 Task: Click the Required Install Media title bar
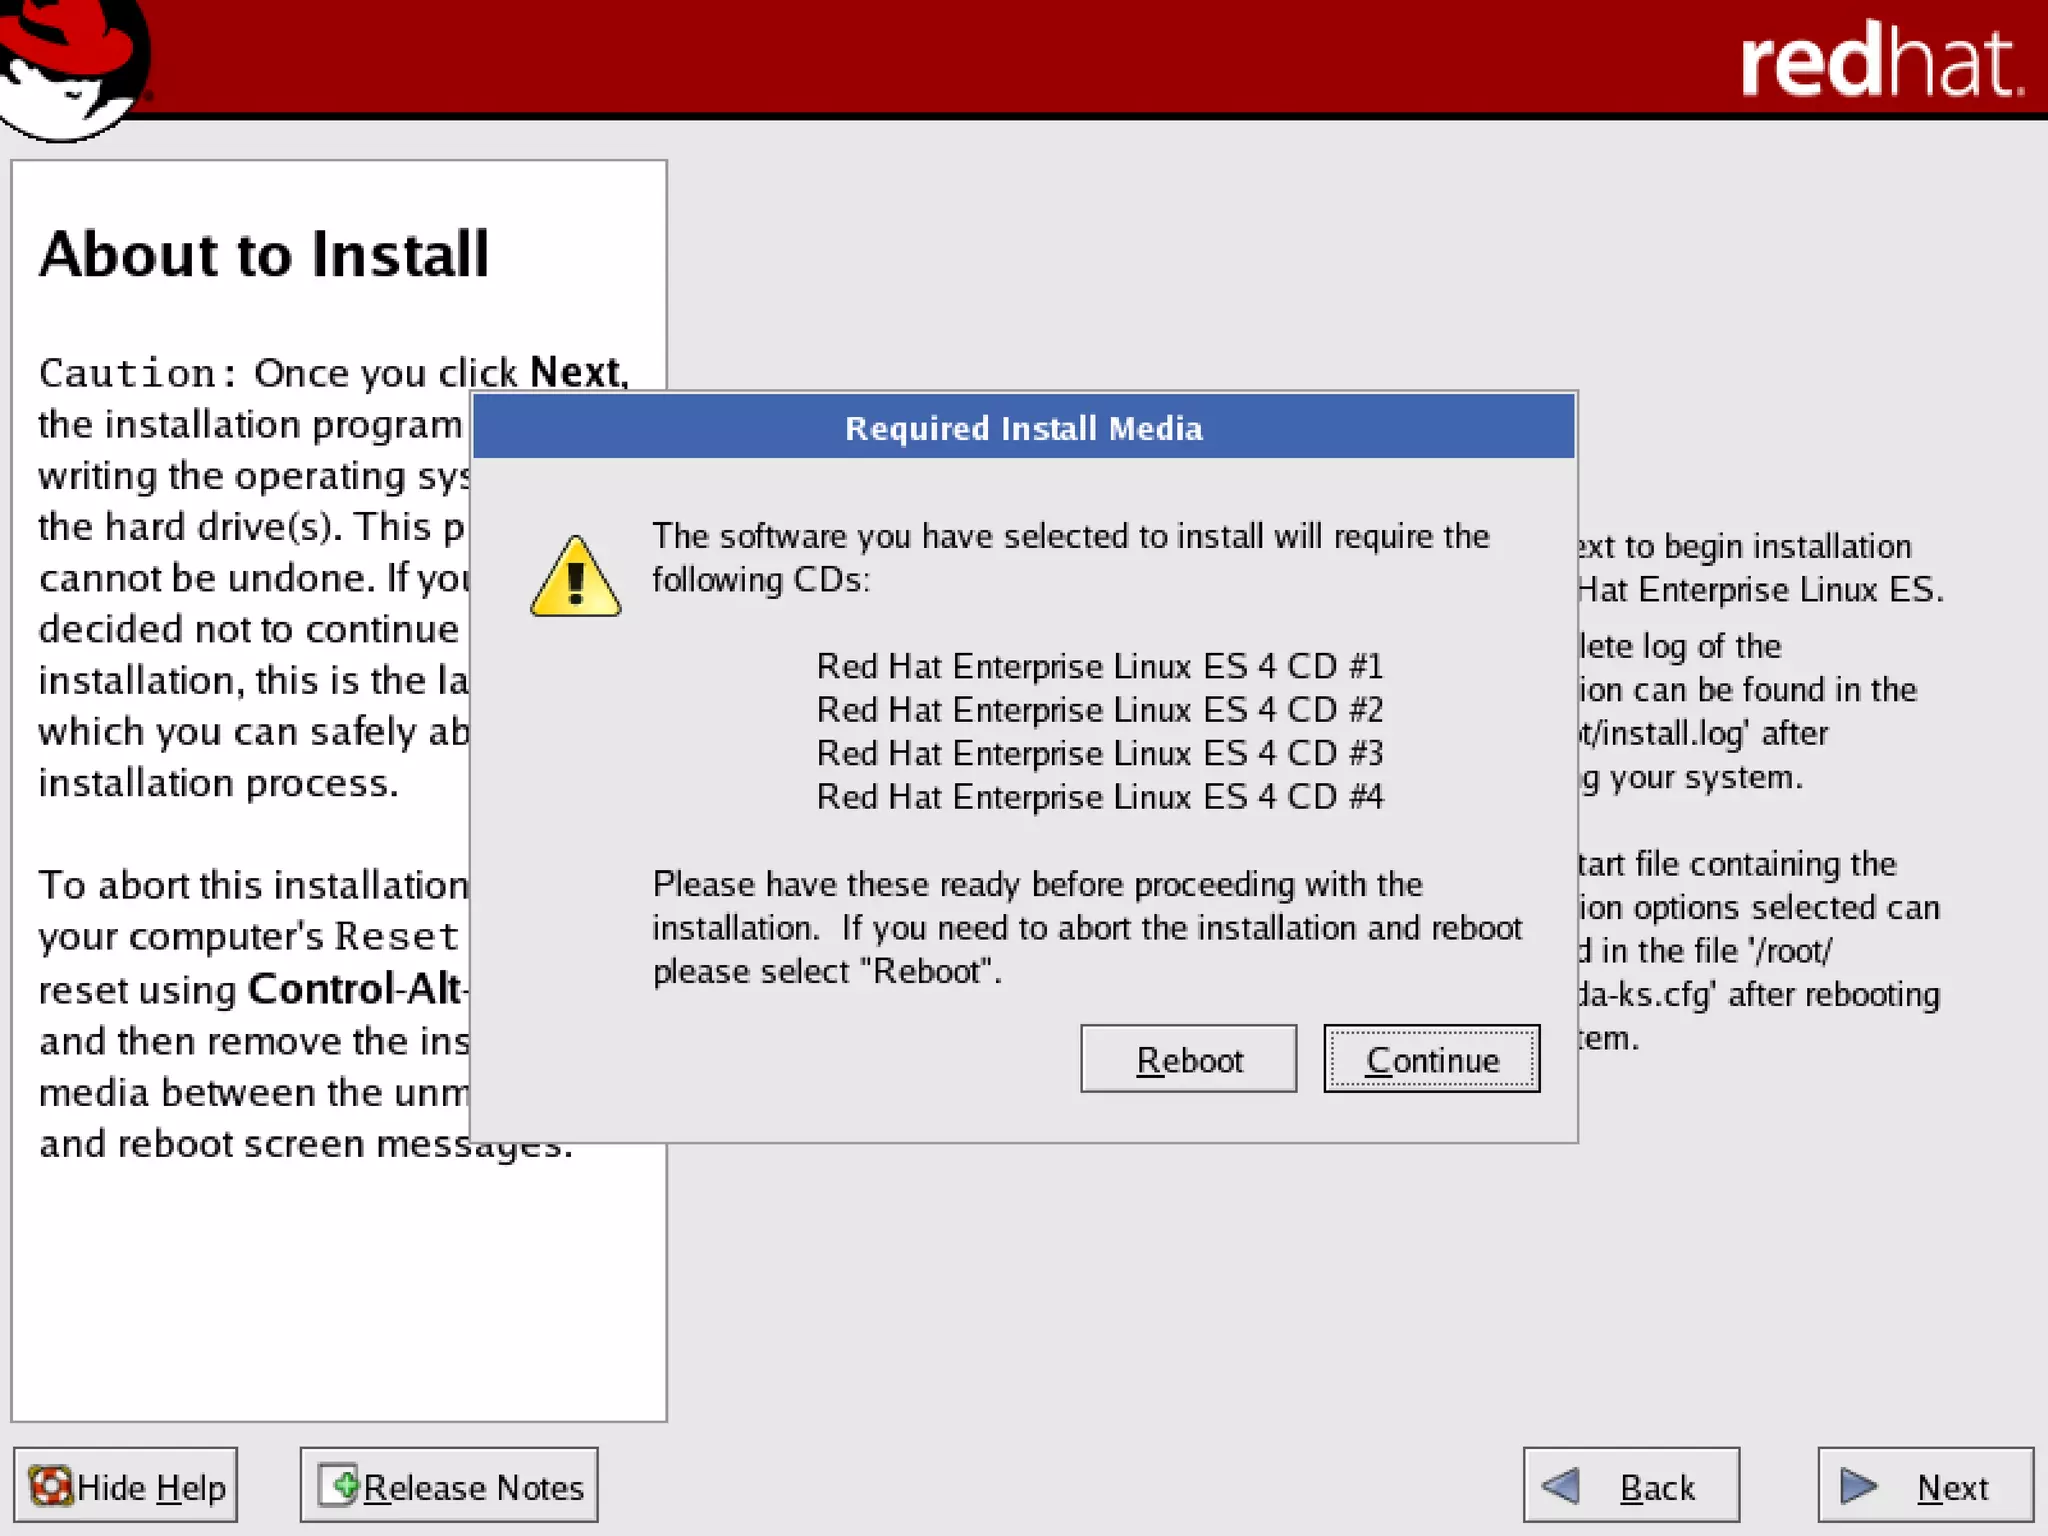1023,428
